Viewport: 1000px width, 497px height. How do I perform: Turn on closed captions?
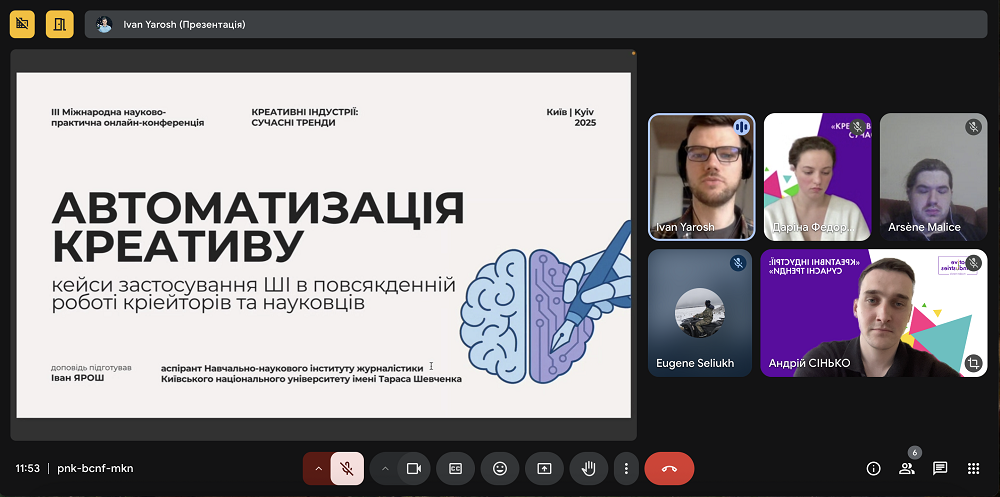455,468
